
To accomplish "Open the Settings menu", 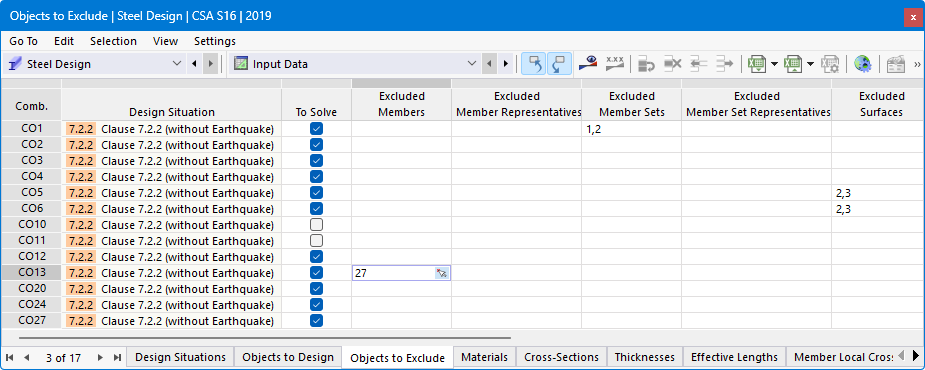I will point(215,41).
